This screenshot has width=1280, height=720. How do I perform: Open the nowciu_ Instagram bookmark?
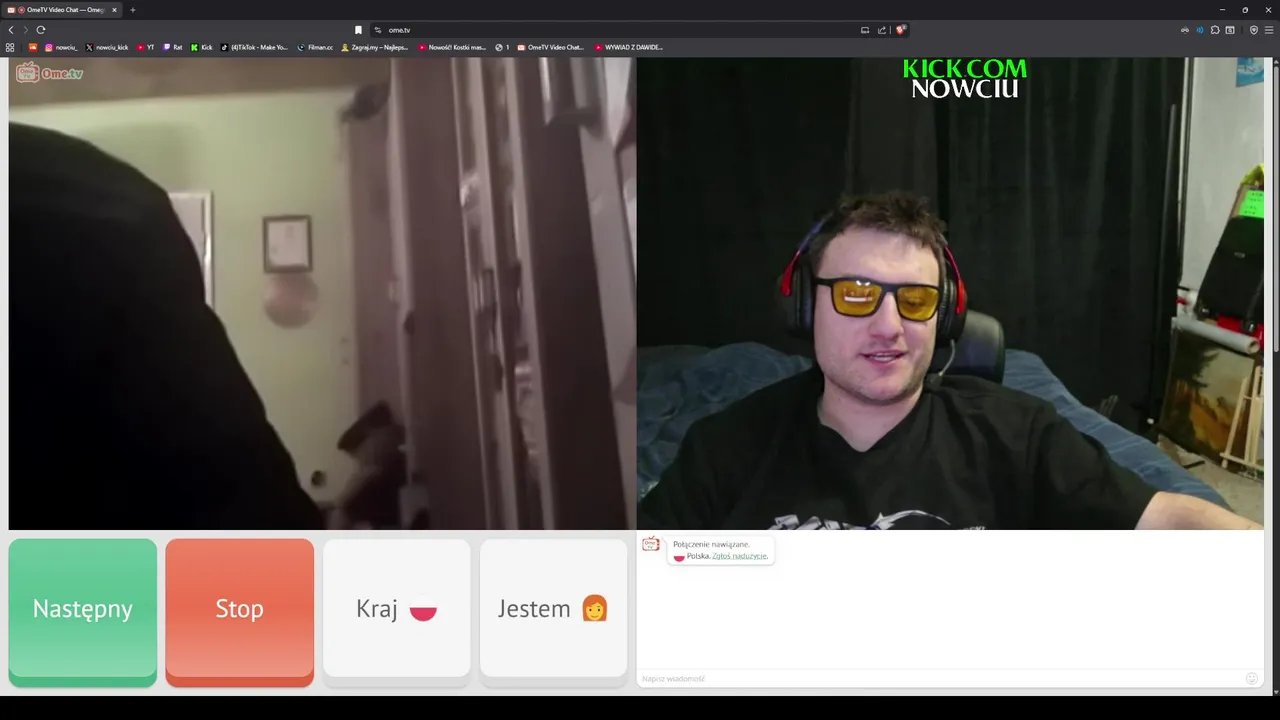pyautogui.click(x=61, y=47)
